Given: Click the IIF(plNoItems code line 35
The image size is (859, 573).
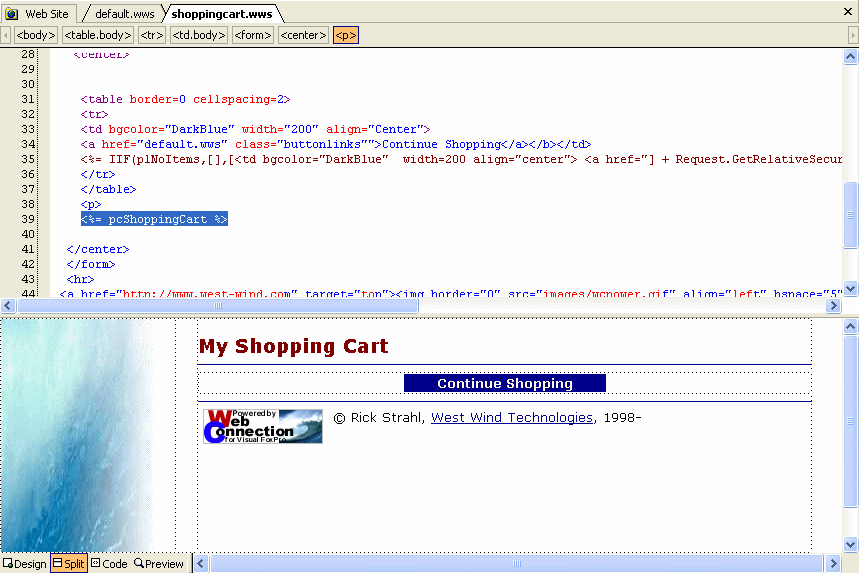Looking at the screenshot, I should (x=461, y=159).
